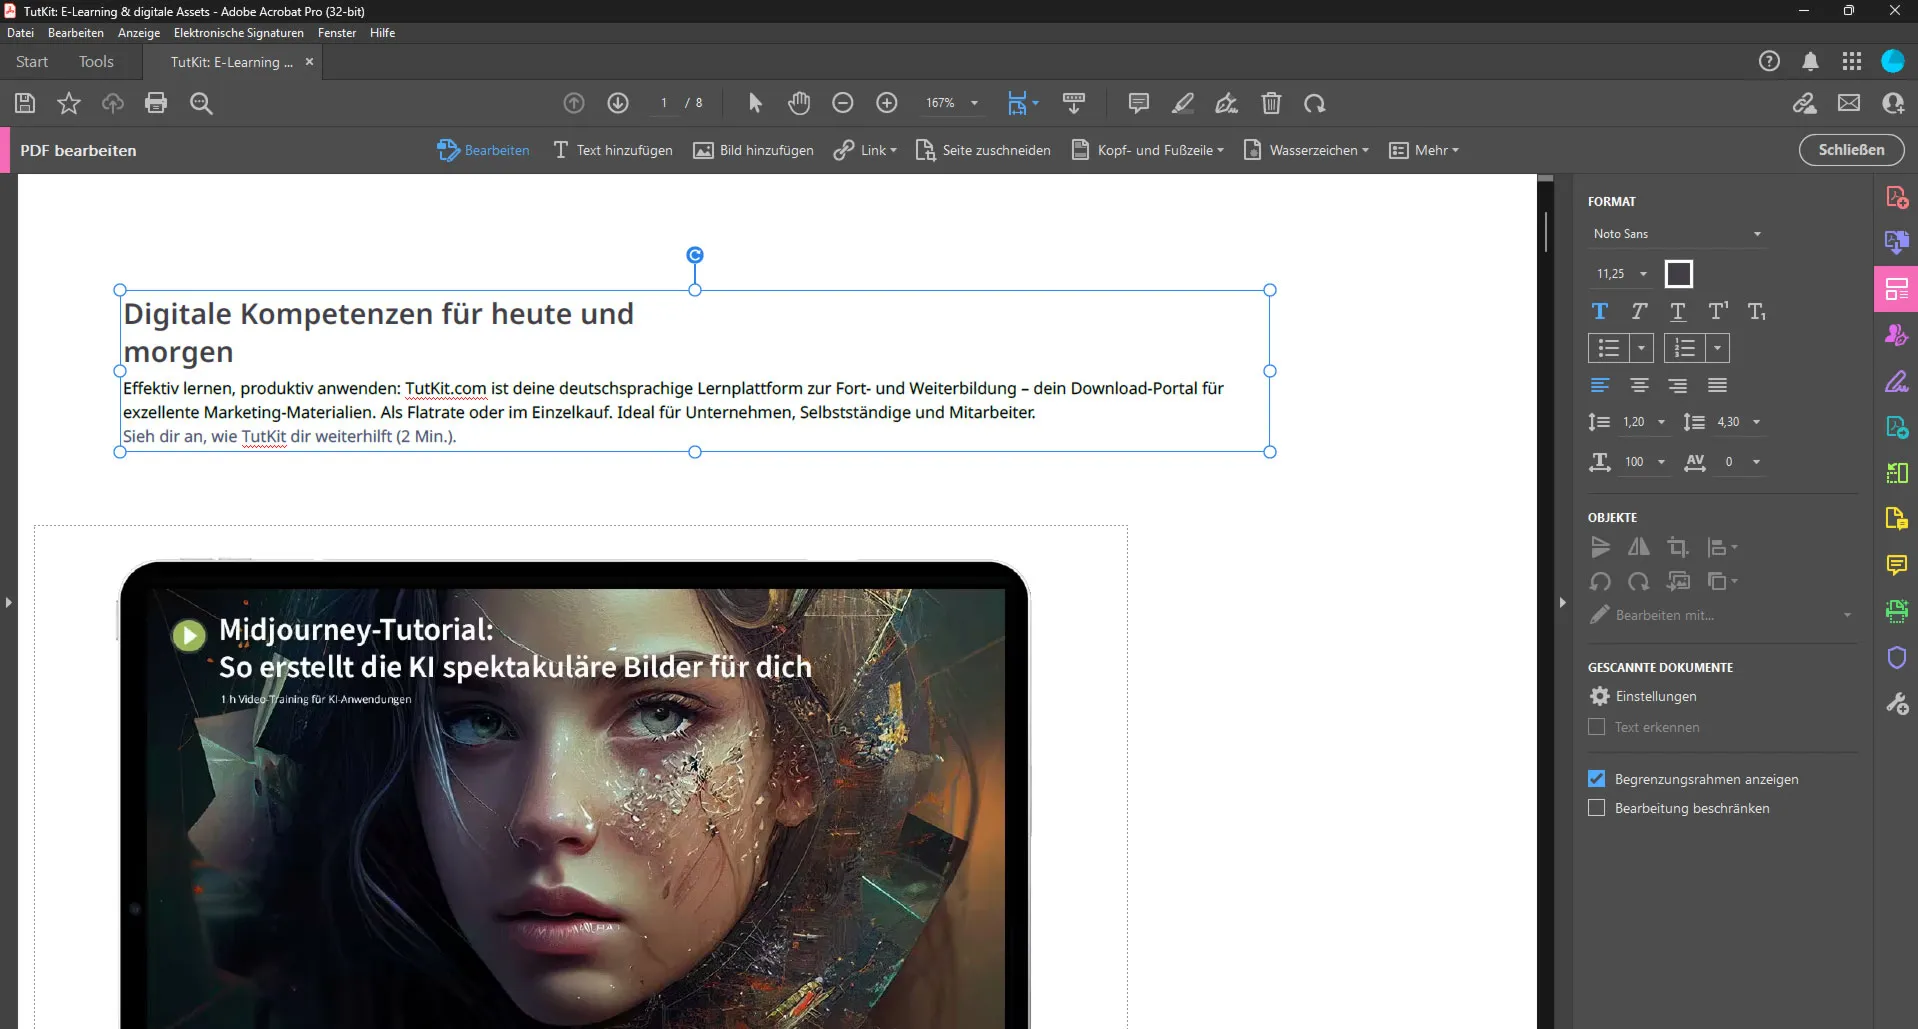Open the numbered list style dropdown
Screen dimensions: 1918x1029
tap(1717, 348)
